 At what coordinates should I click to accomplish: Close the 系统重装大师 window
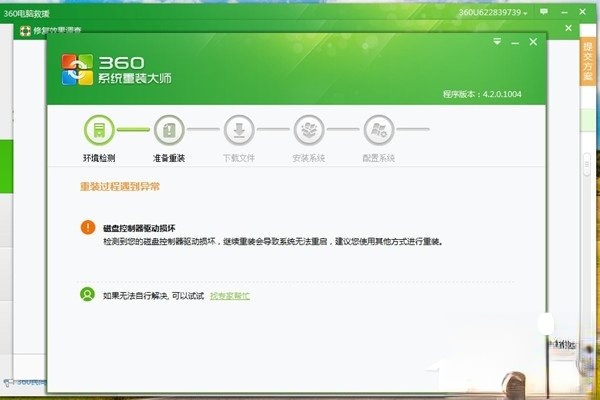[533, 42]
